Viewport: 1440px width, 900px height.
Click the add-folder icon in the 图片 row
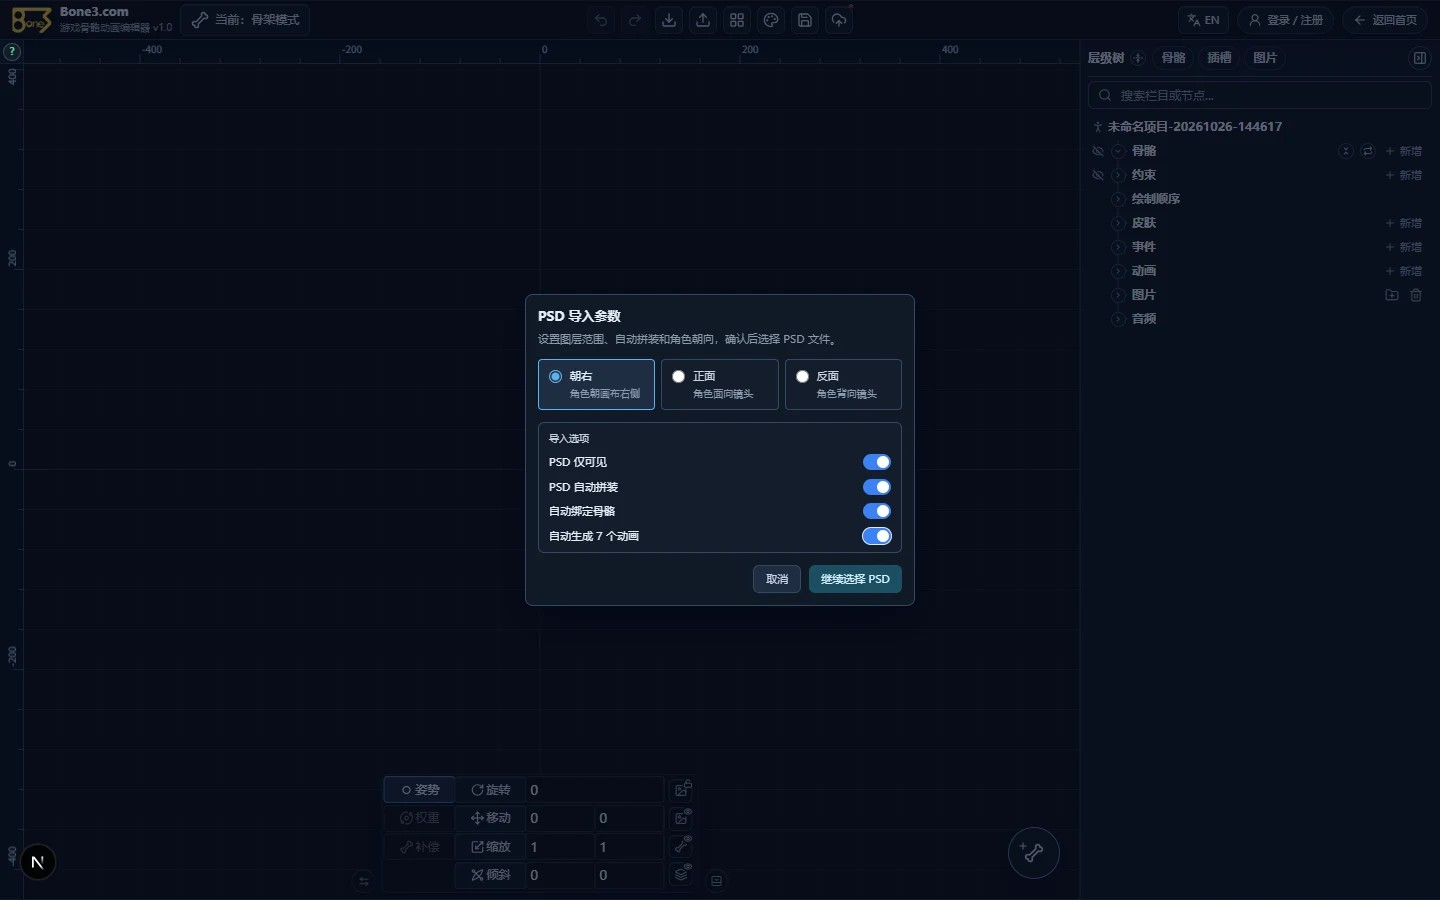point(1392,295)
